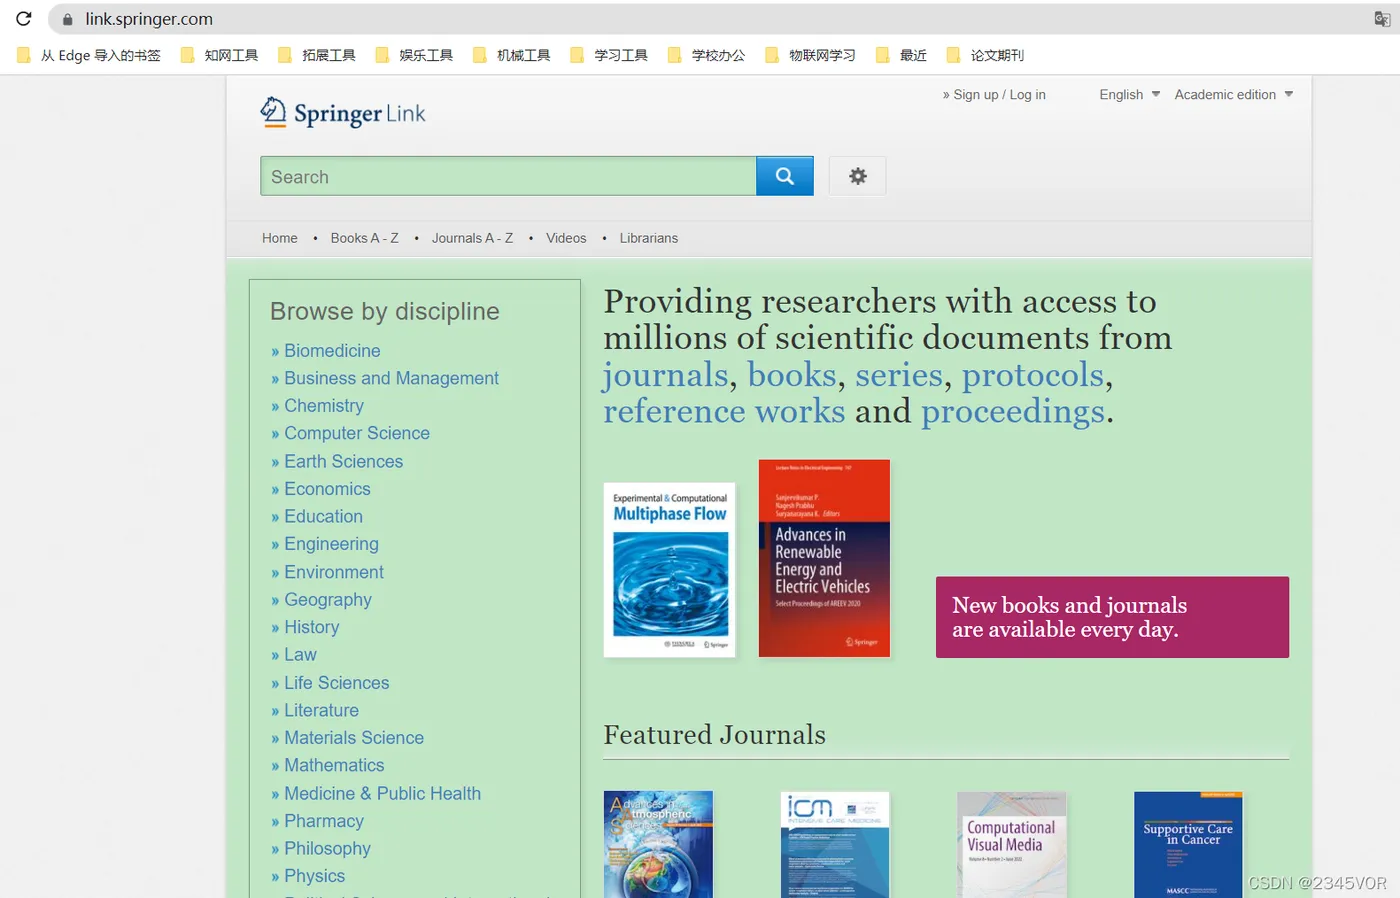This screenshot has height=898, width=1400.
Task: Click the Search input field
Action: pos(508,176)
